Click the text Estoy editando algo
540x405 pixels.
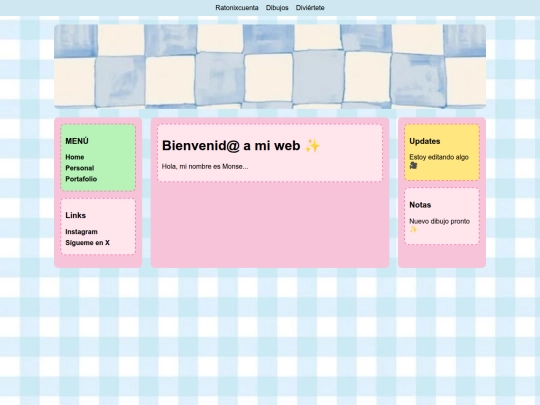[439, 157]
